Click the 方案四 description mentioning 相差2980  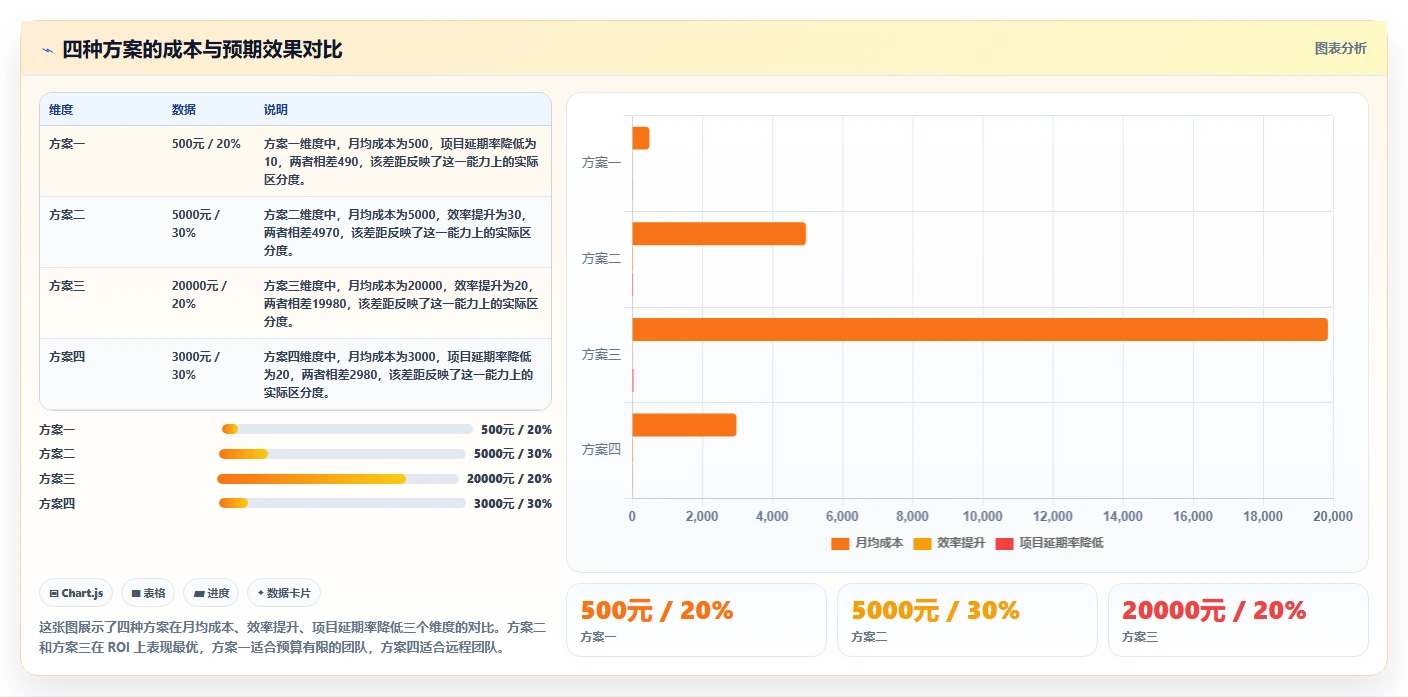(399, 375)
